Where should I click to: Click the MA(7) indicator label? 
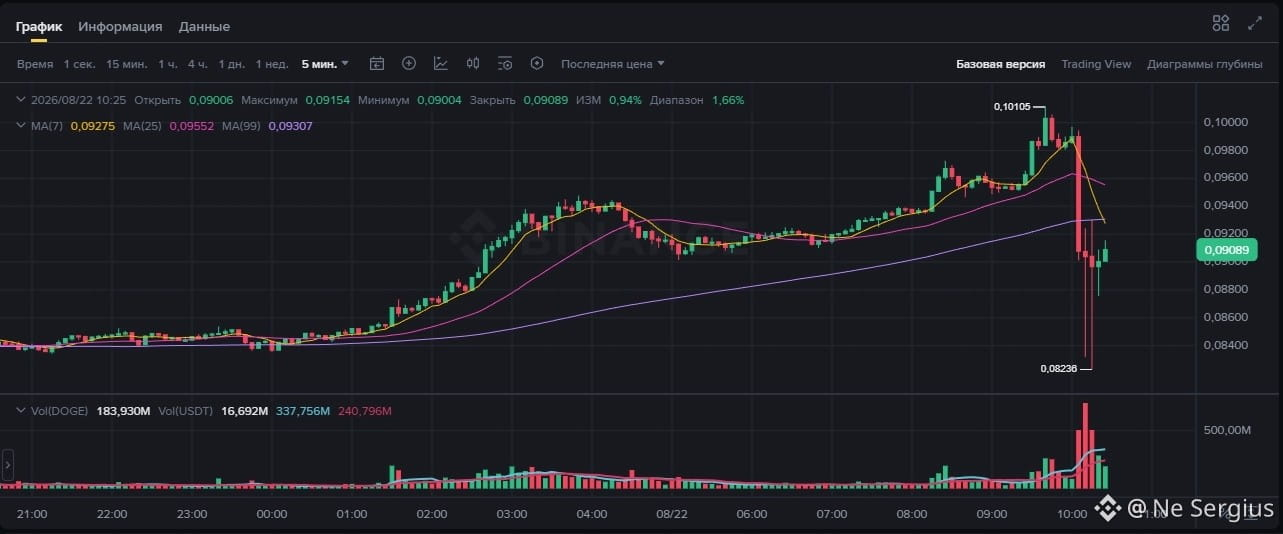[48, 126]
